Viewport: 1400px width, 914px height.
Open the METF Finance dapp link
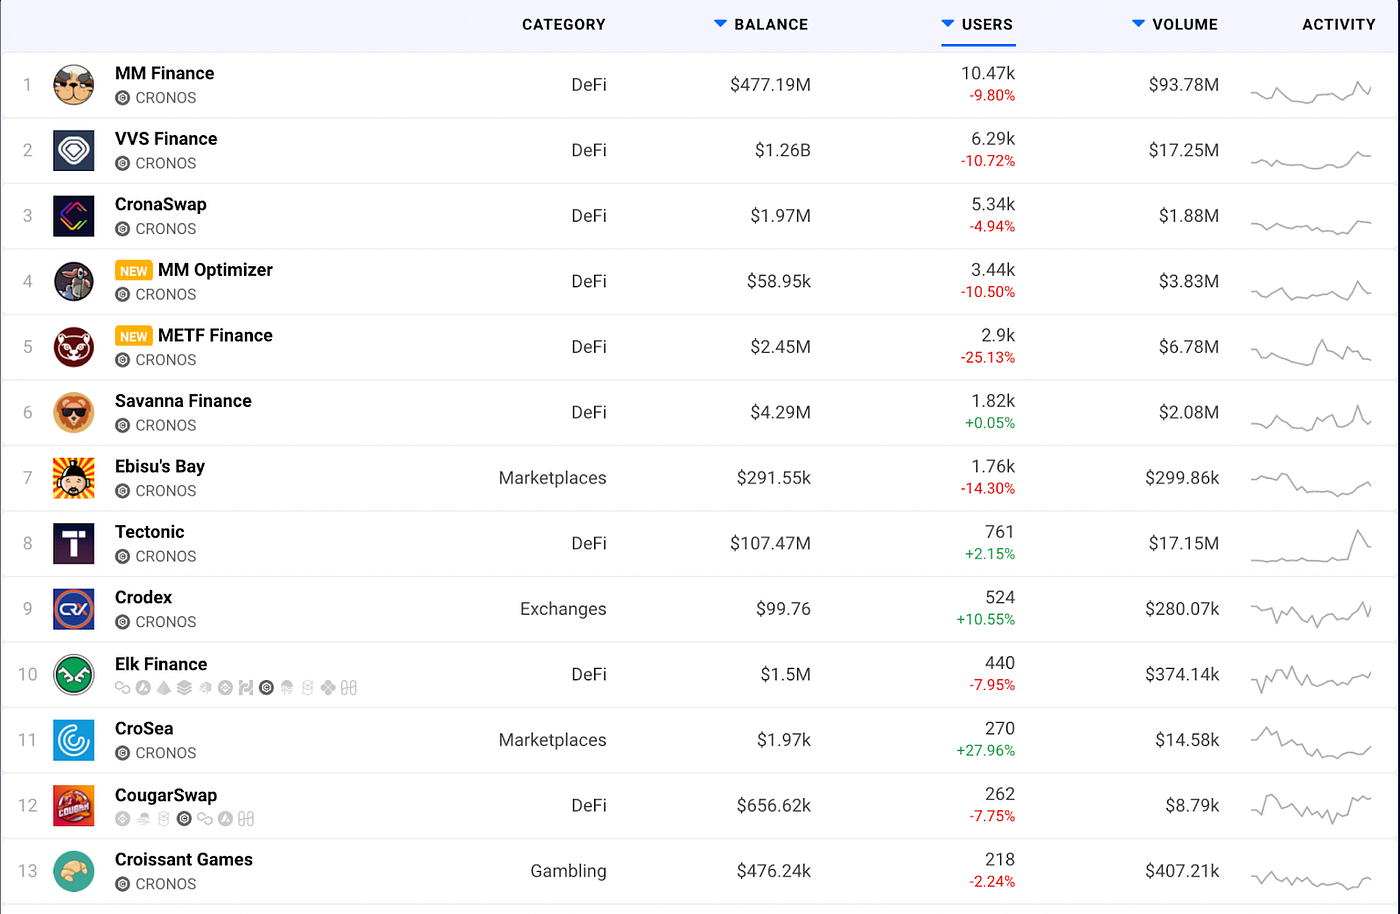pyautogui.click(x=215, y=335)
